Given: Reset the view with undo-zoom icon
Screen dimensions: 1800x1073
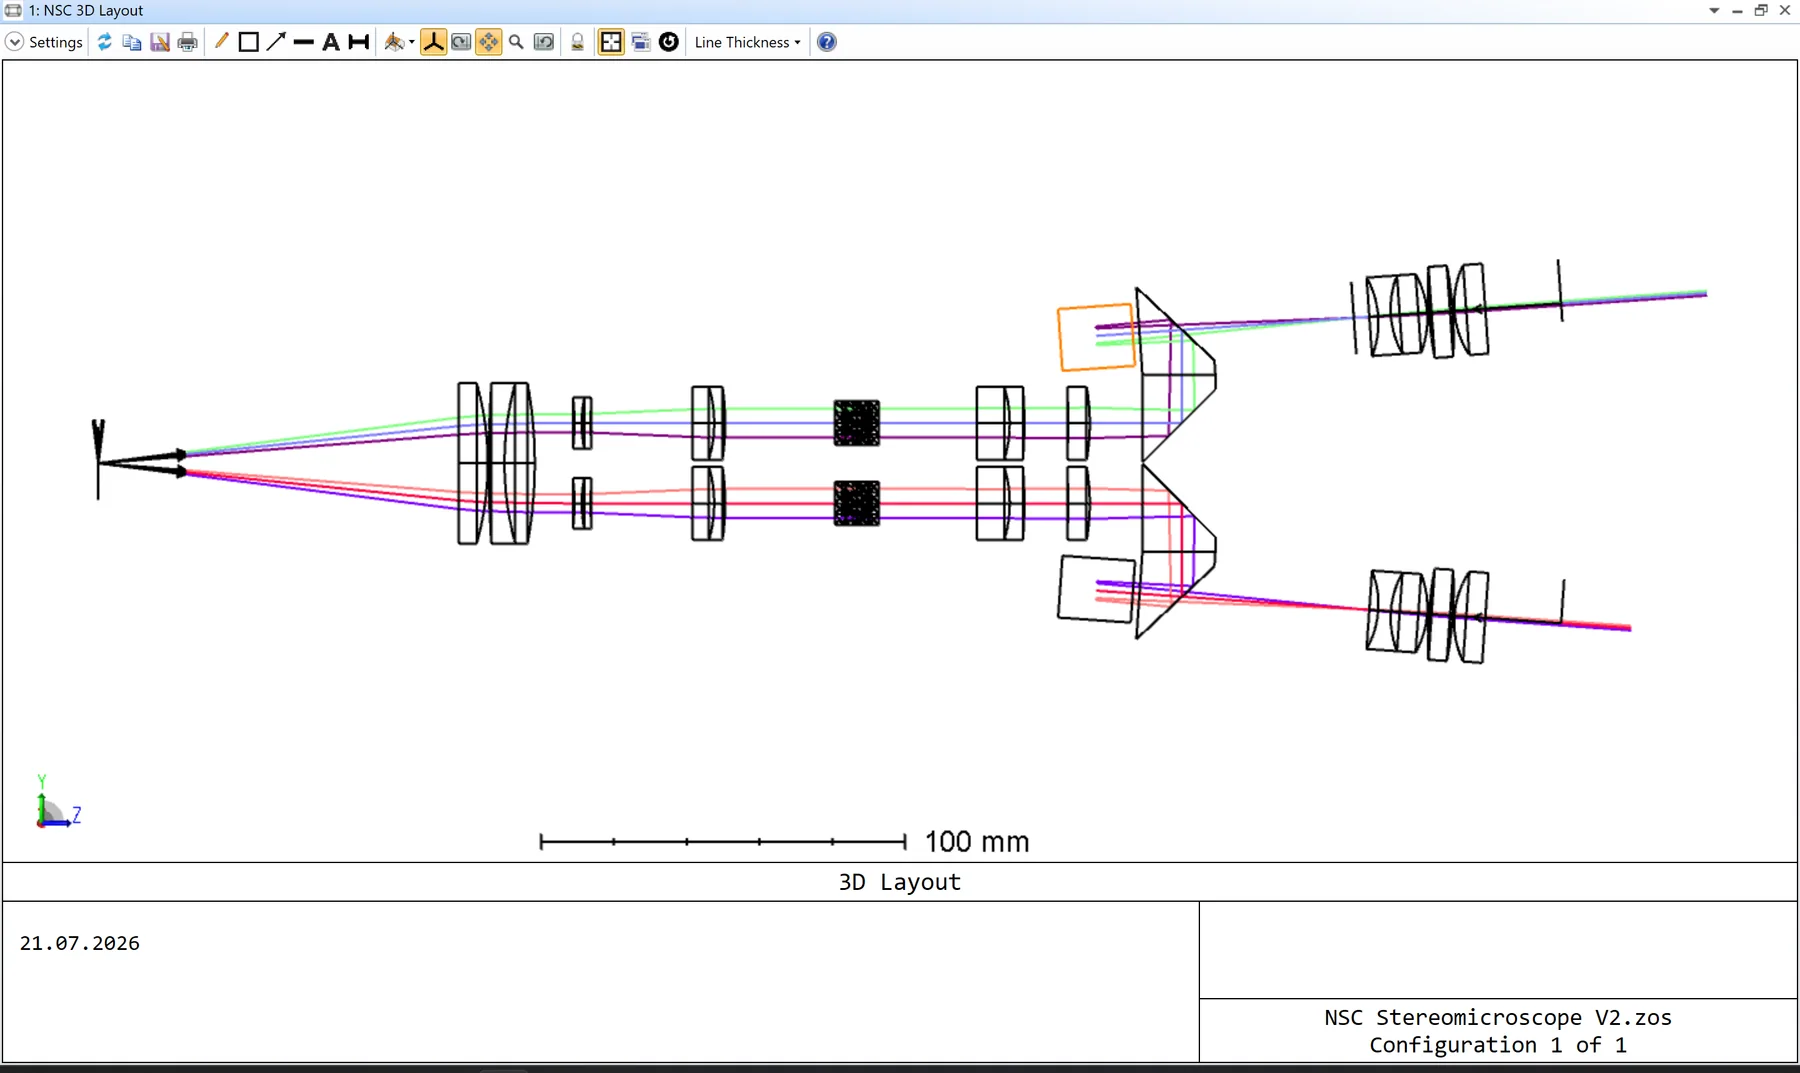Looking at the screenshot, I should pyautogui.click(x=544, y=42).
